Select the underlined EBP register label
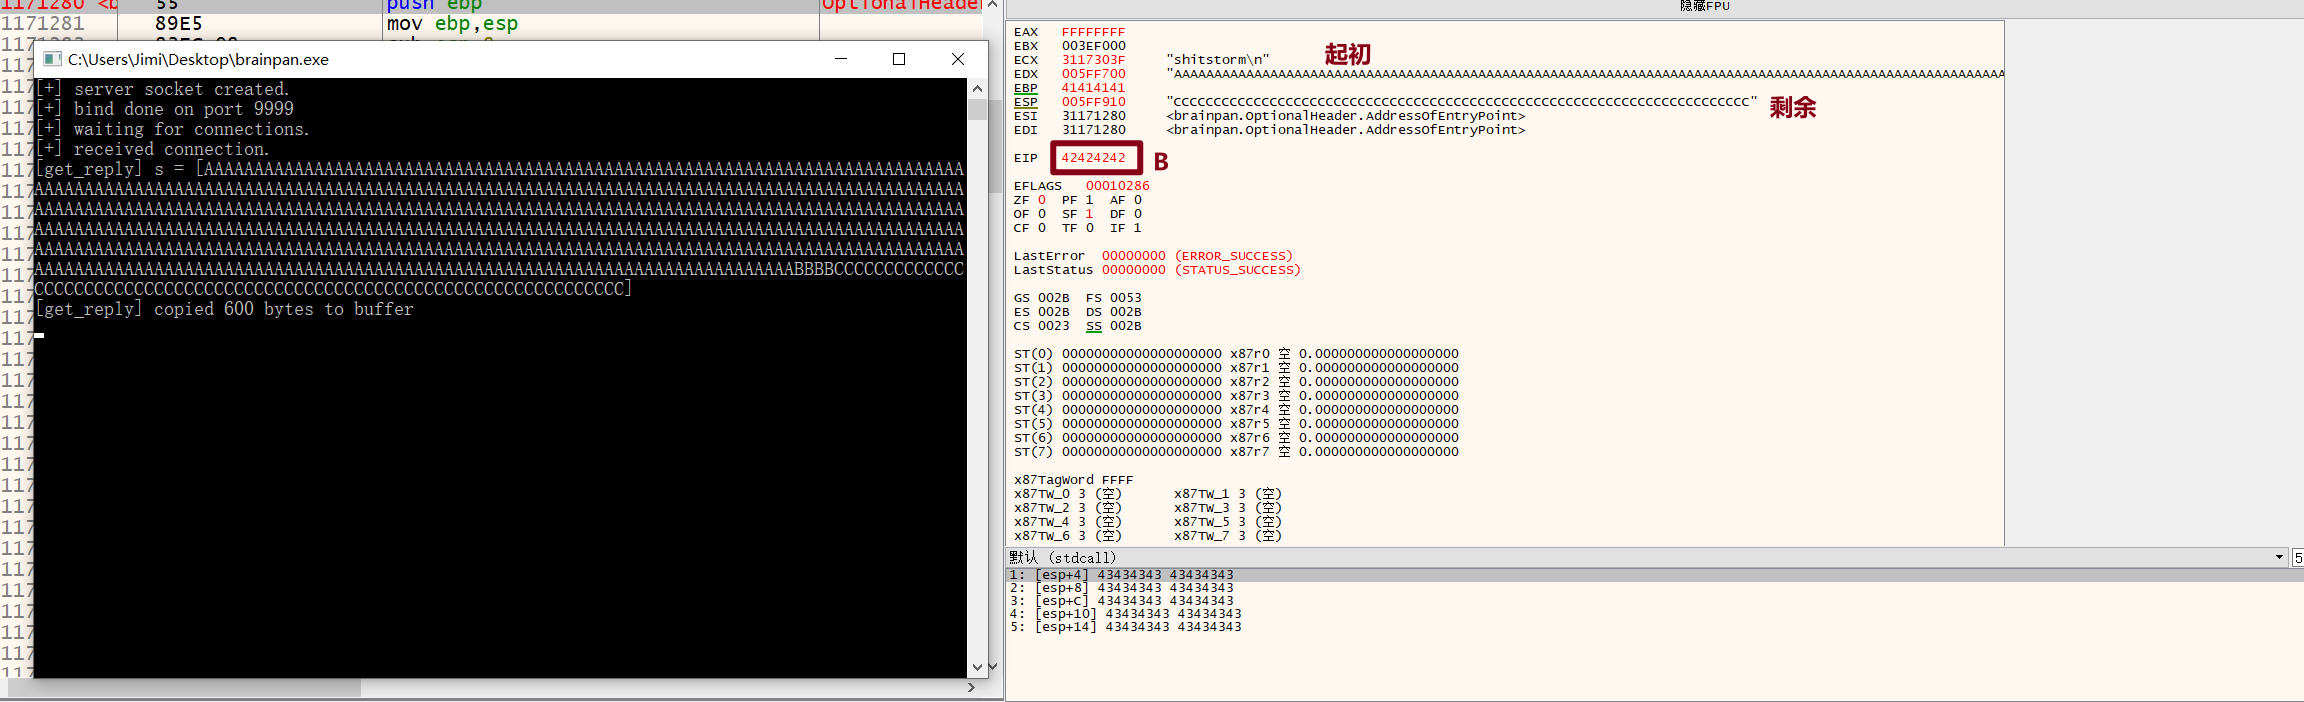The width and height of the screenshot is (2304, 702). pyautogui.click(x=1025, y=88)
